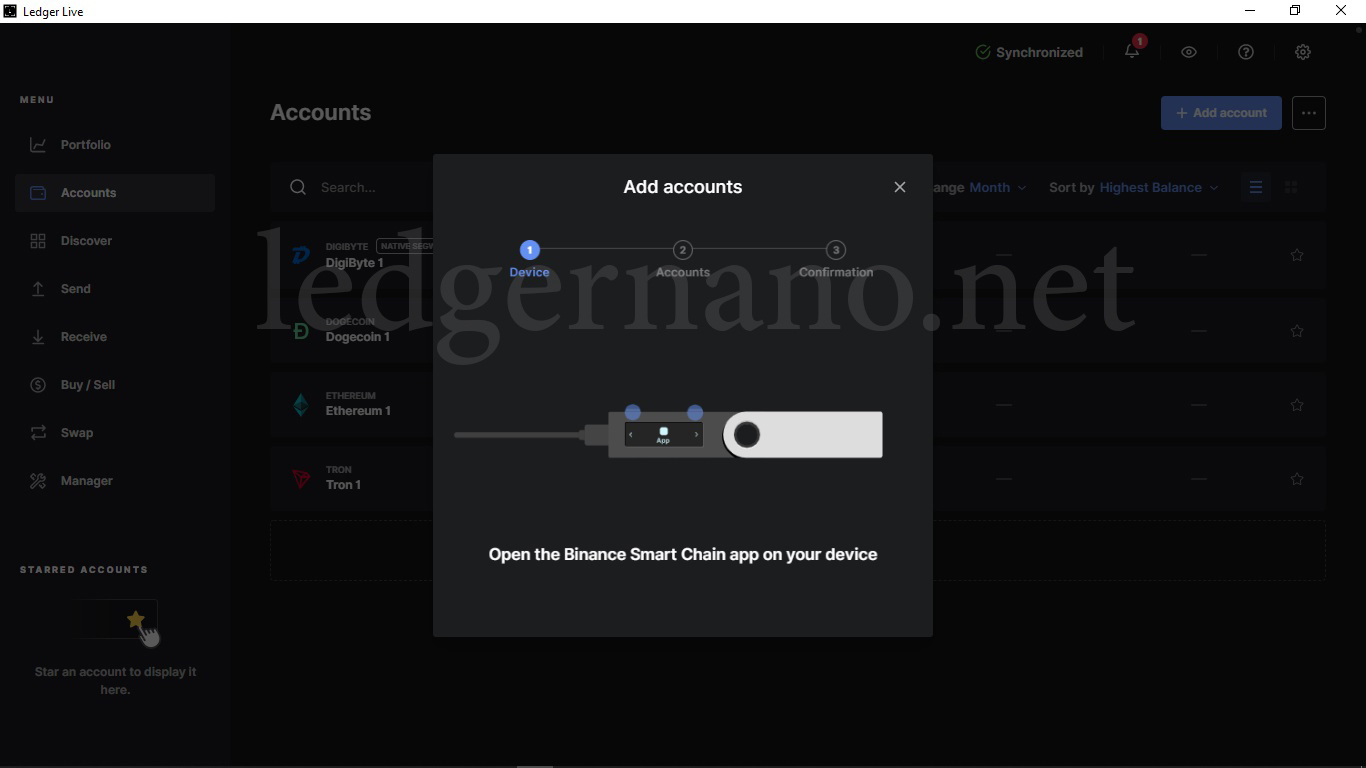Click the Ledger Live title bar icon
Viewport: 1366px width, 768px height.
point(10,11)
